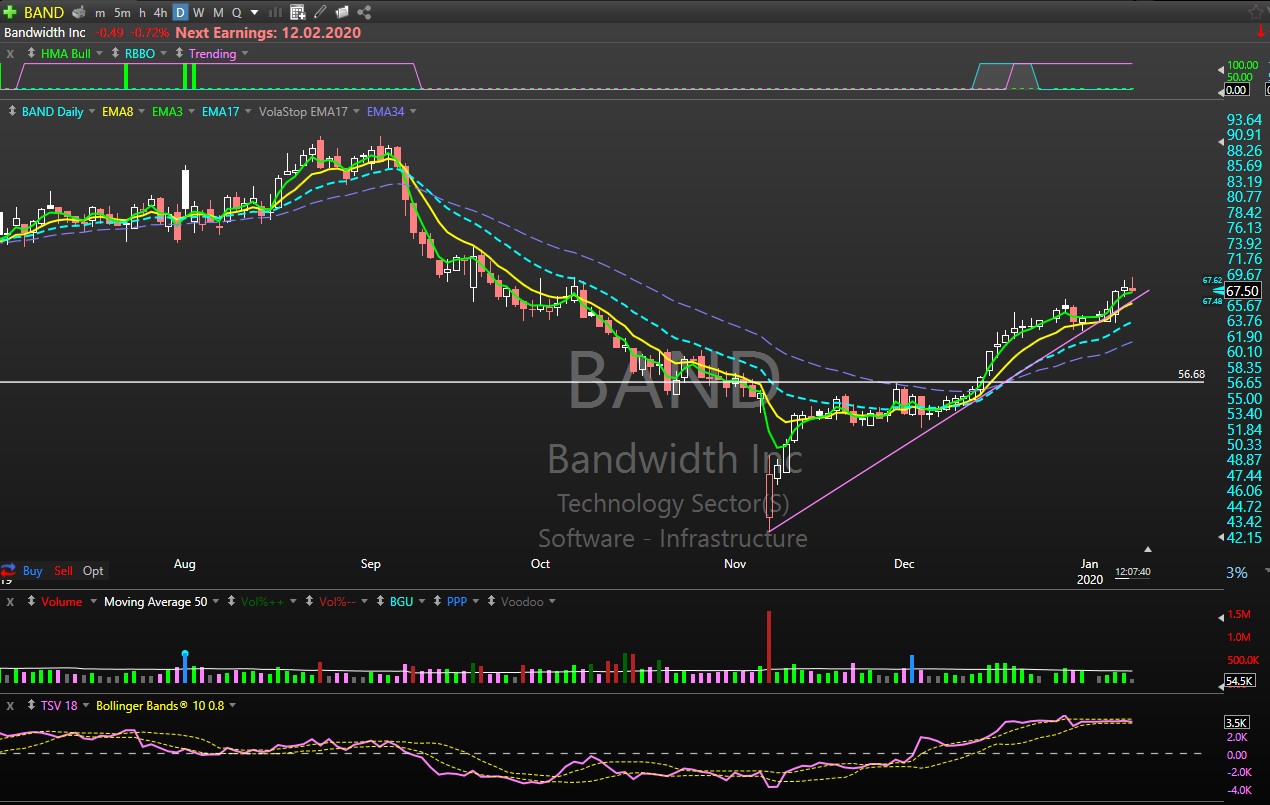
Task: Close the TSV 18 indicator pane
Action: [x=10, y=706]
